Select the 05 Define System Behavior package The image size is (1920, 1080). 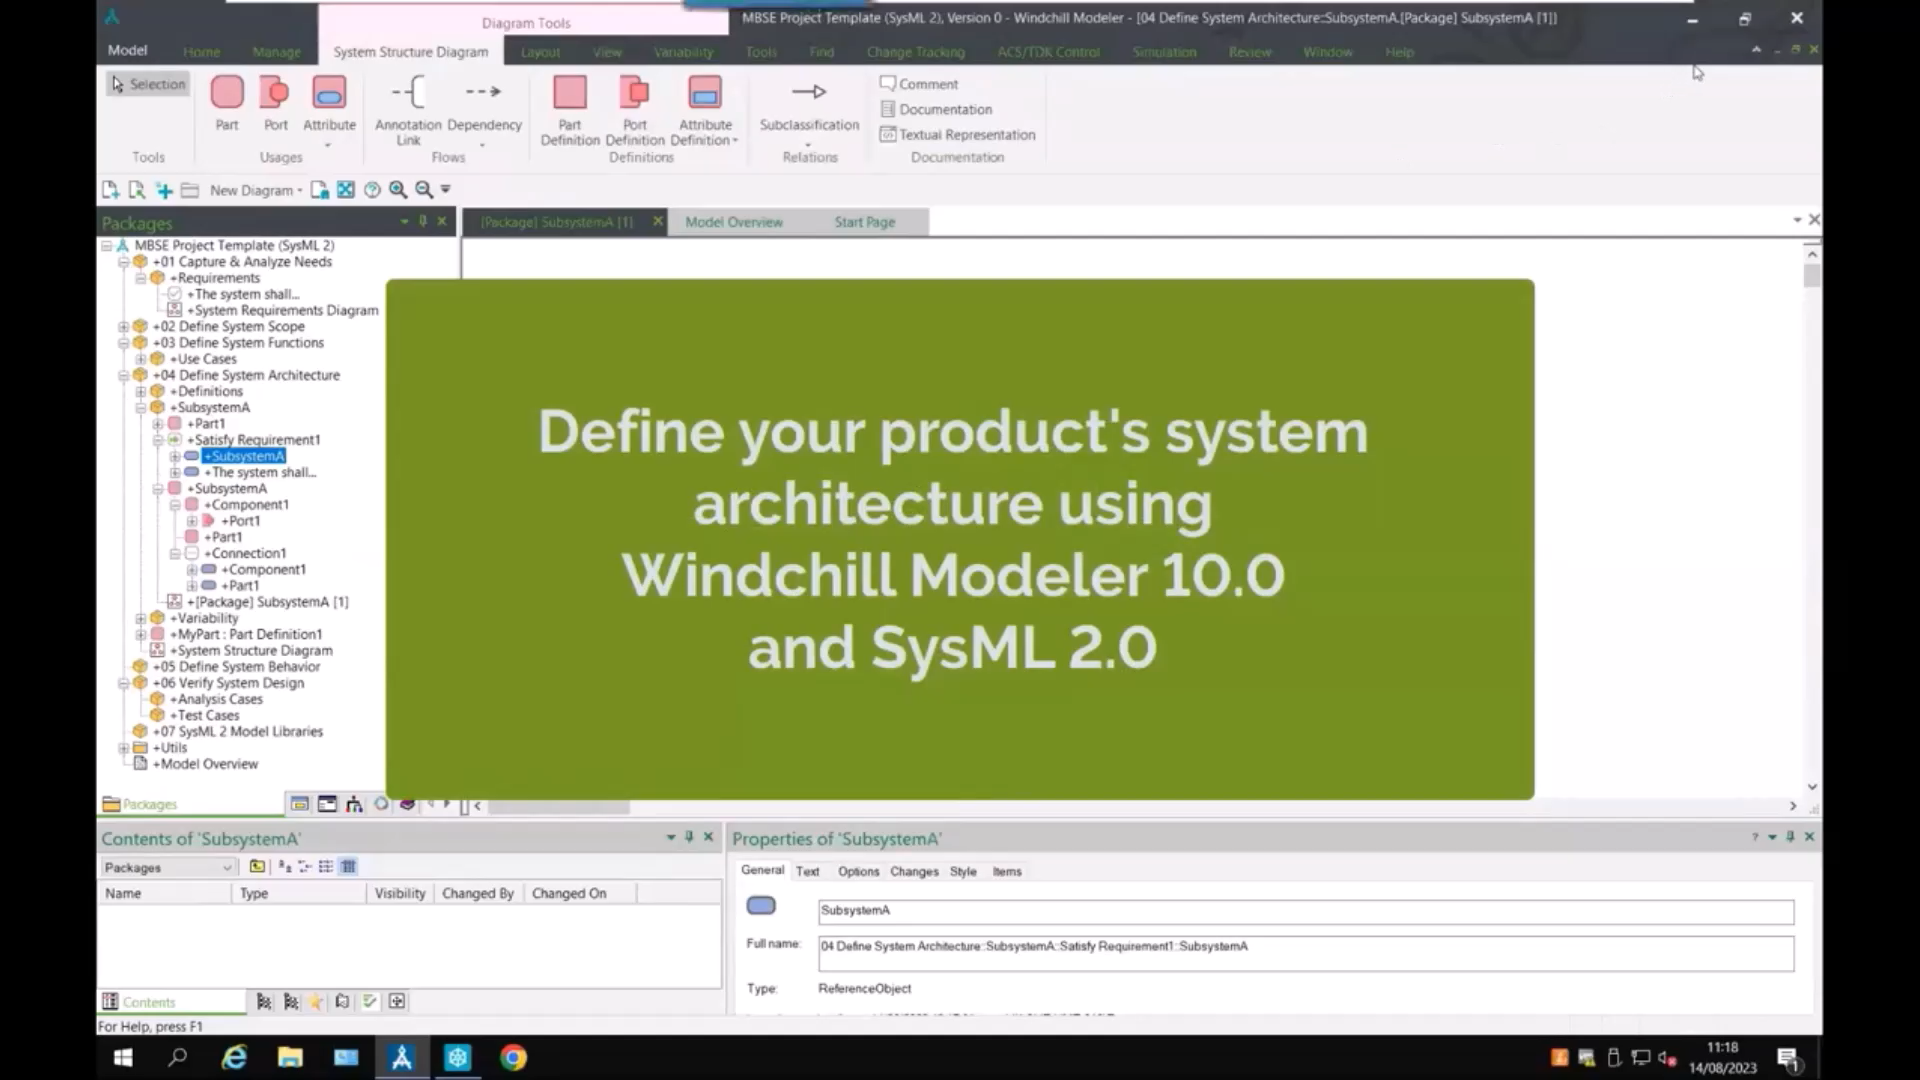pos(236,667)
